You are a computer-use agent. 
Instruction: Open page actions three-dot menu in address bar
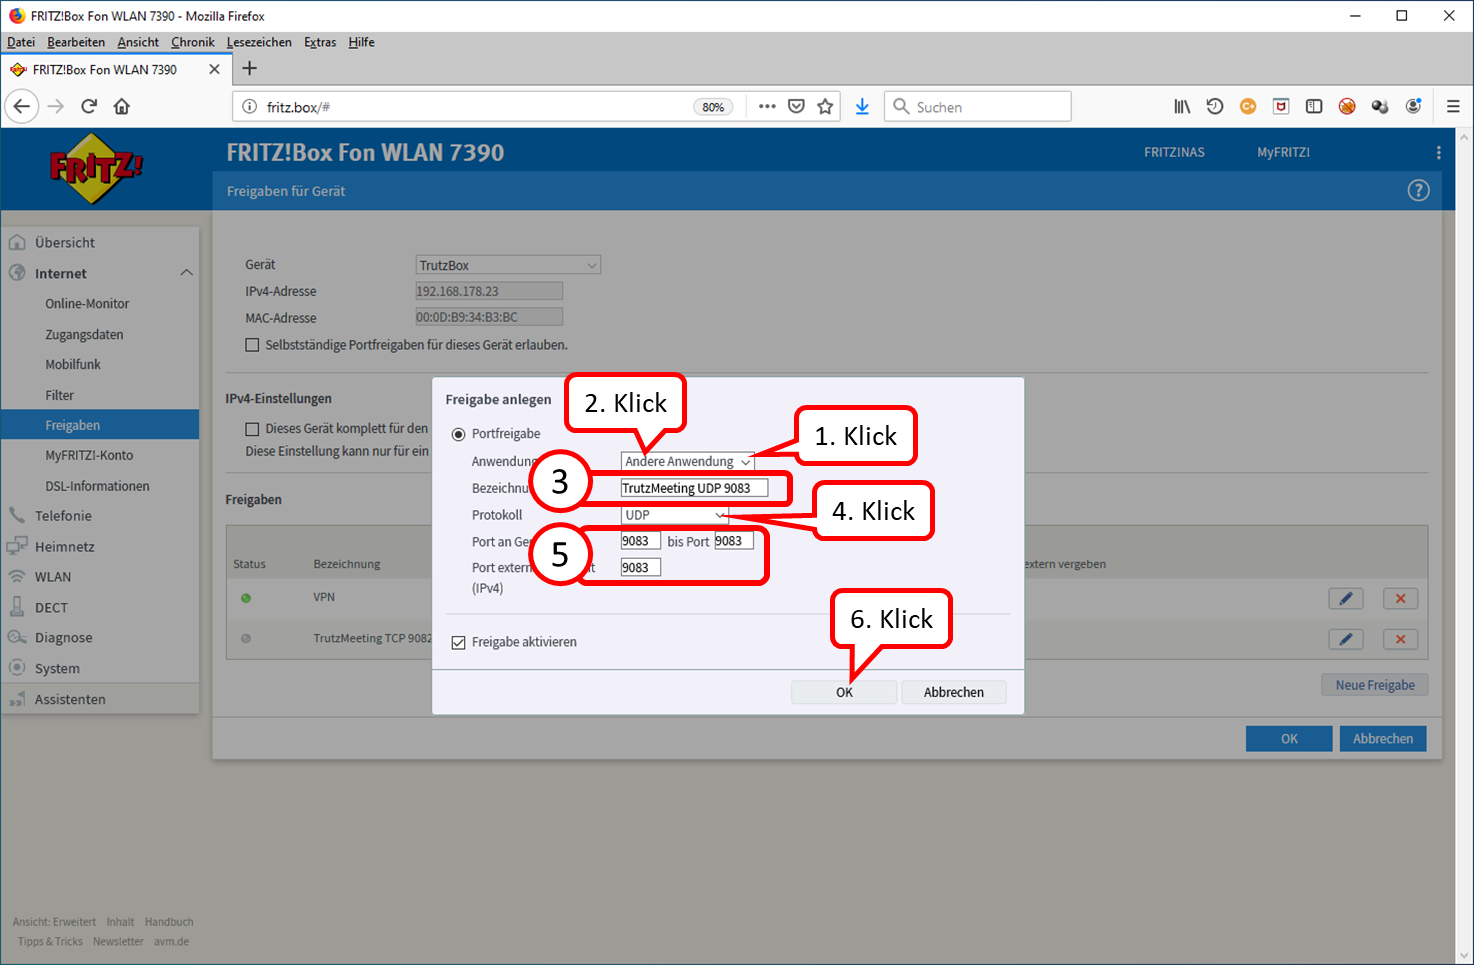point(767,106)
